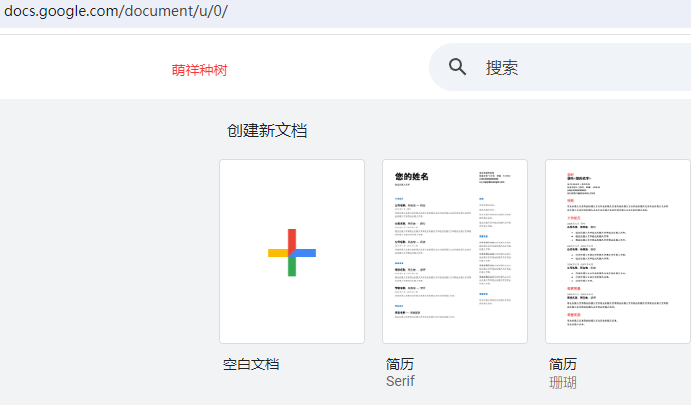Click the colorful plus icon
The height and width of the screenshot is (405, 691).
pos(292,253)
